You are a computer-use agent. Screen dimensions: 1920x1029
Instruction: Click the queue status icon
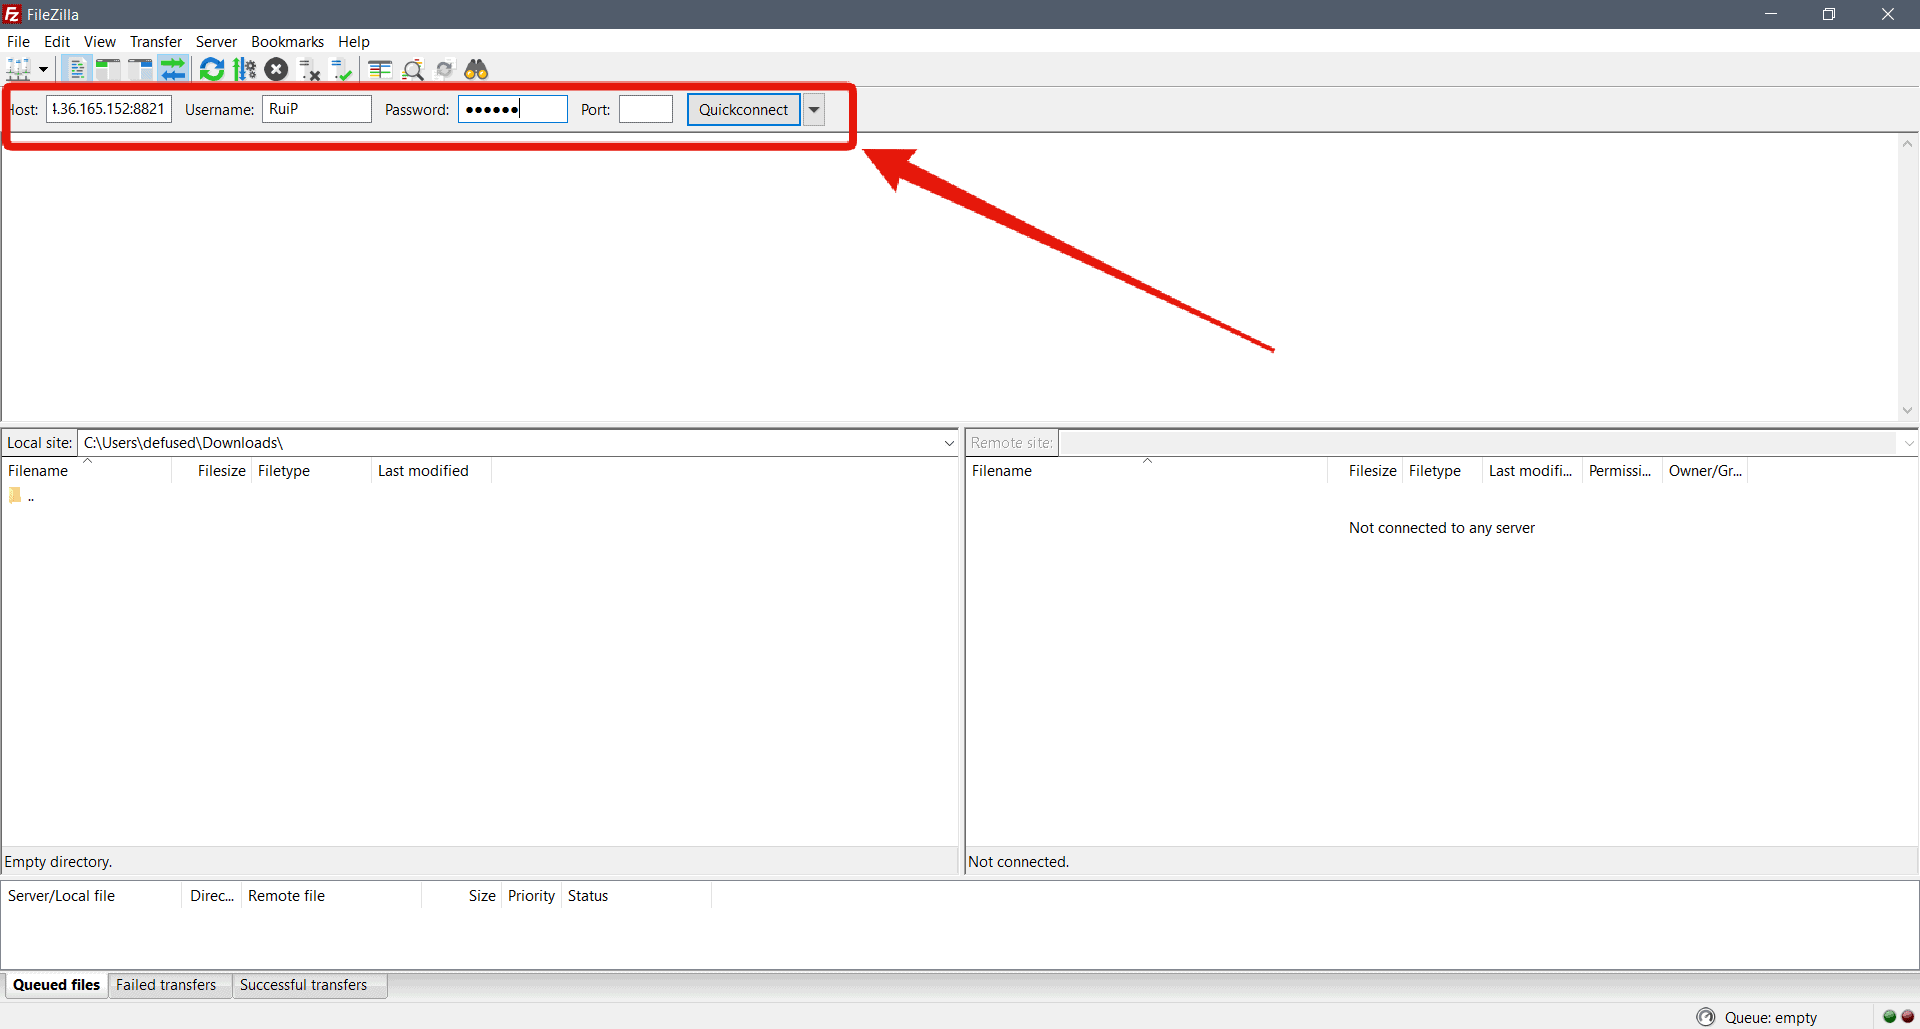[1706, 1017]
